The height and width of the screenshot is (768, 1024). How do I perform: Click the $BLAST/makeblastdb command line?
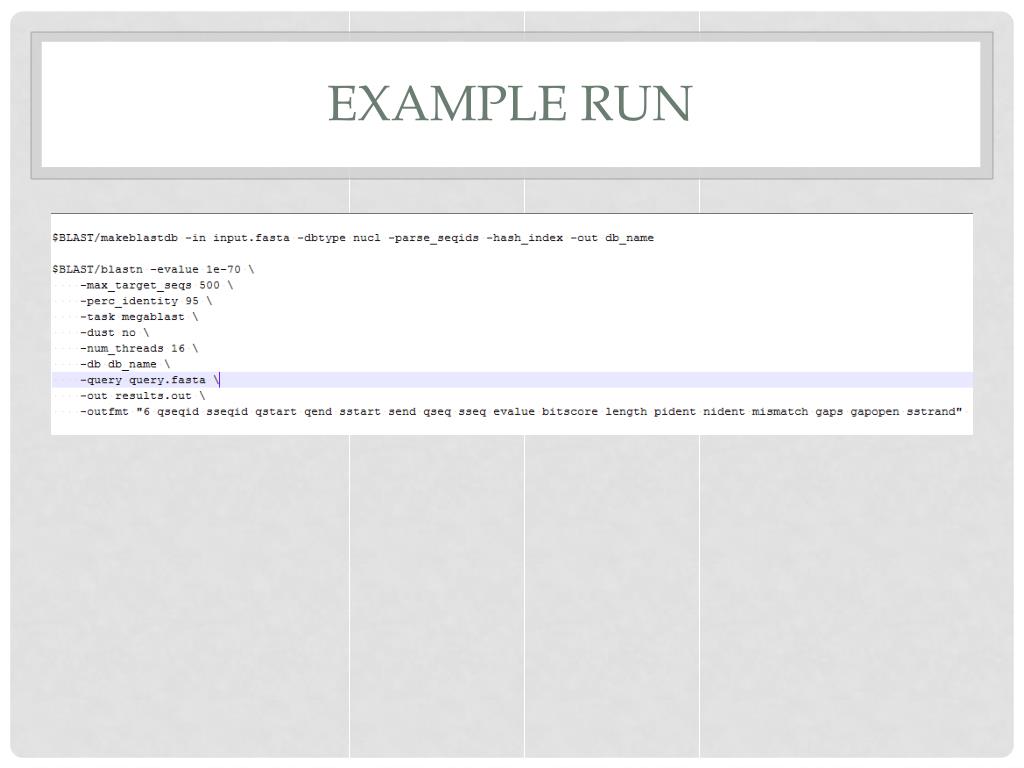353,238
